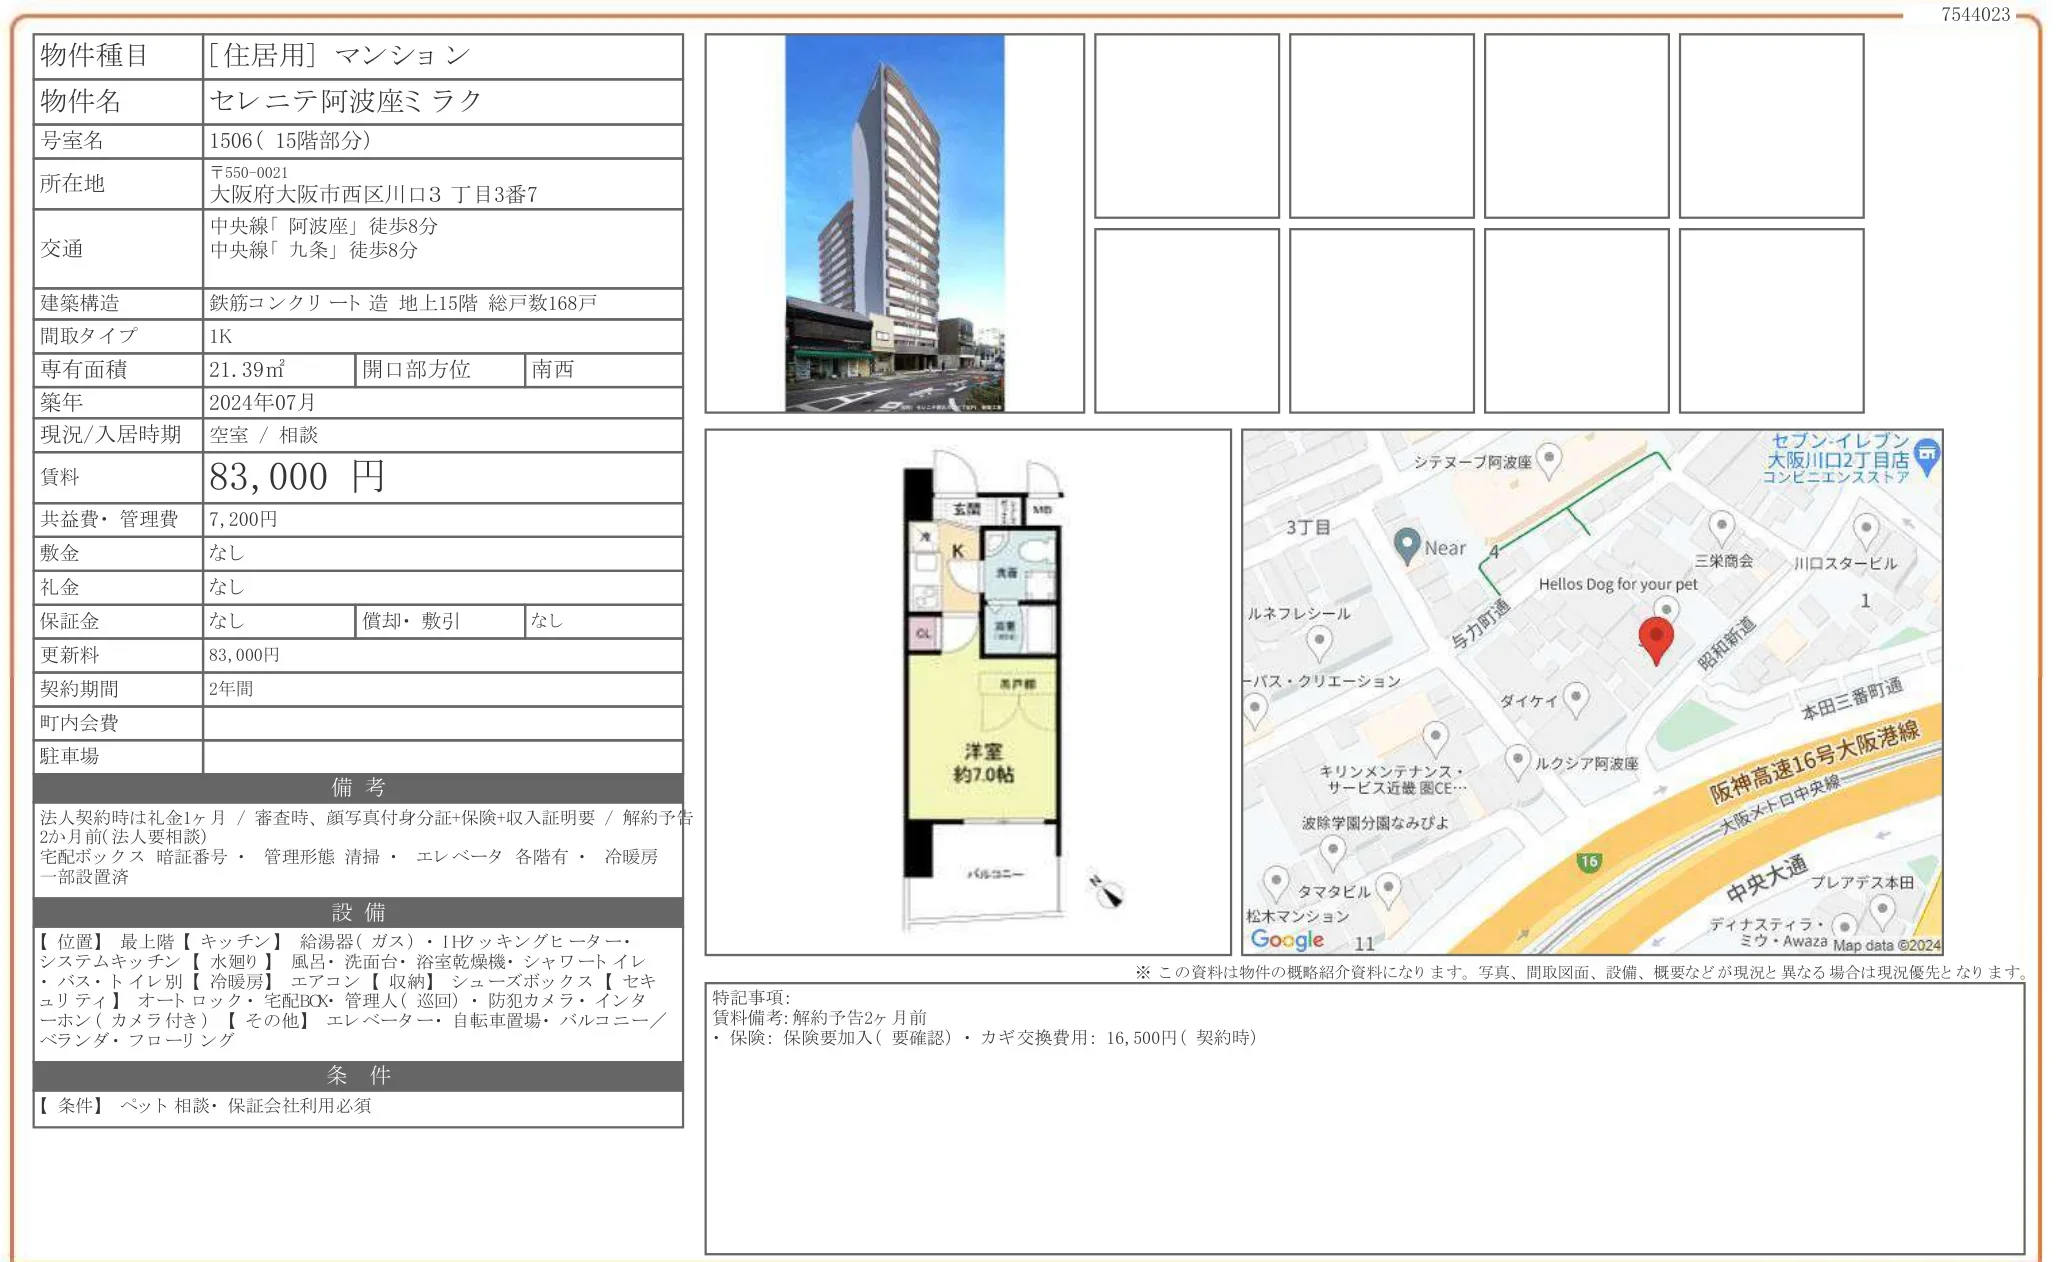Click the Google logo on map

click(1287, 939)
